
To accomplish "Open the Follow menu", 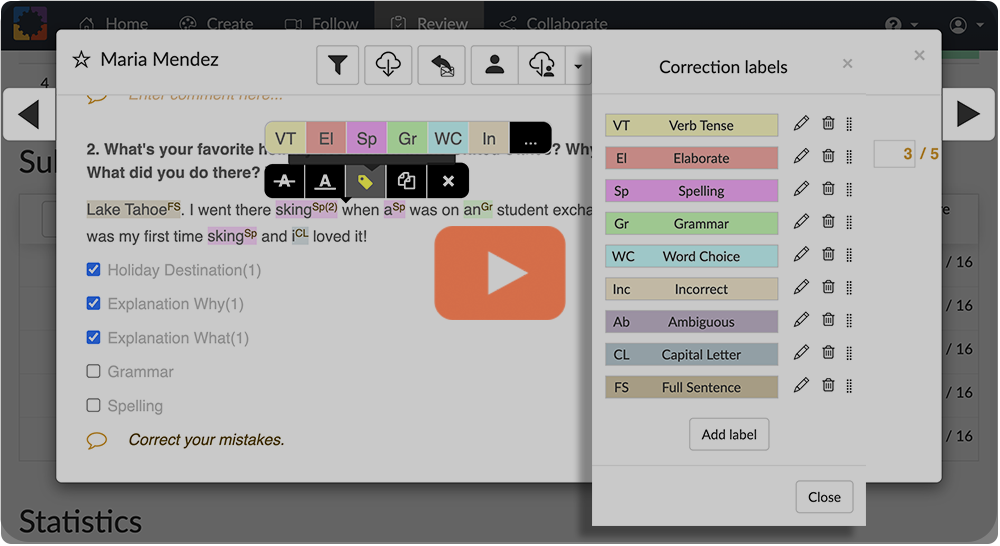I will (x=321, y=24).
